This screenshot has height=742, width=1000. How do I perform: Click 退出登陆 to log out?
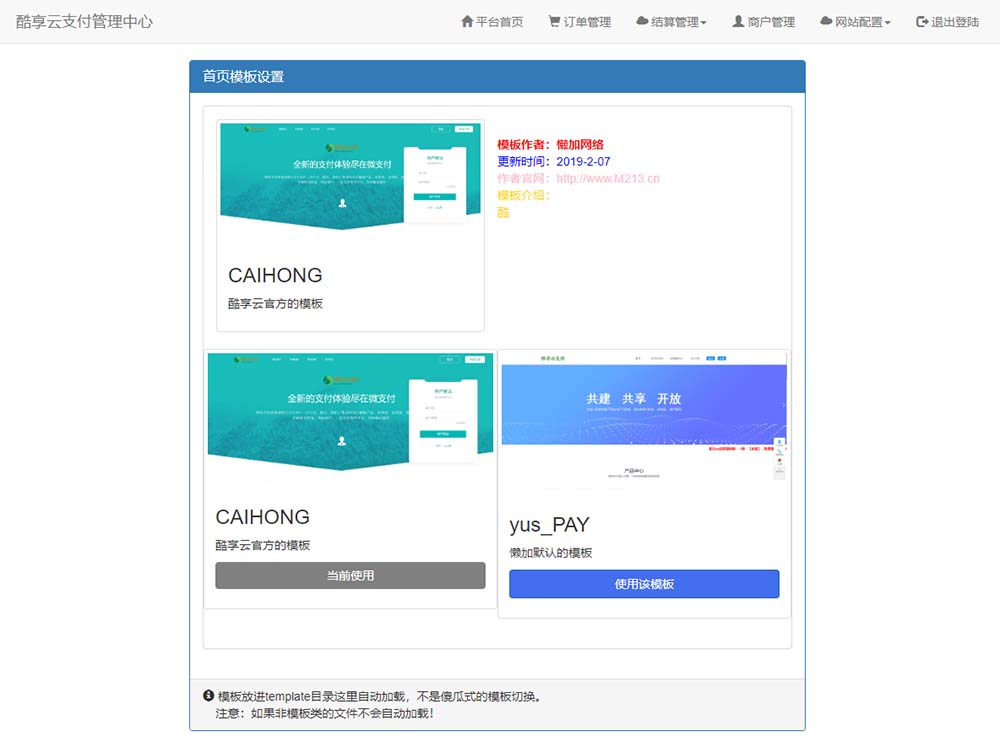pyautogui.click(x=947, y=22)
